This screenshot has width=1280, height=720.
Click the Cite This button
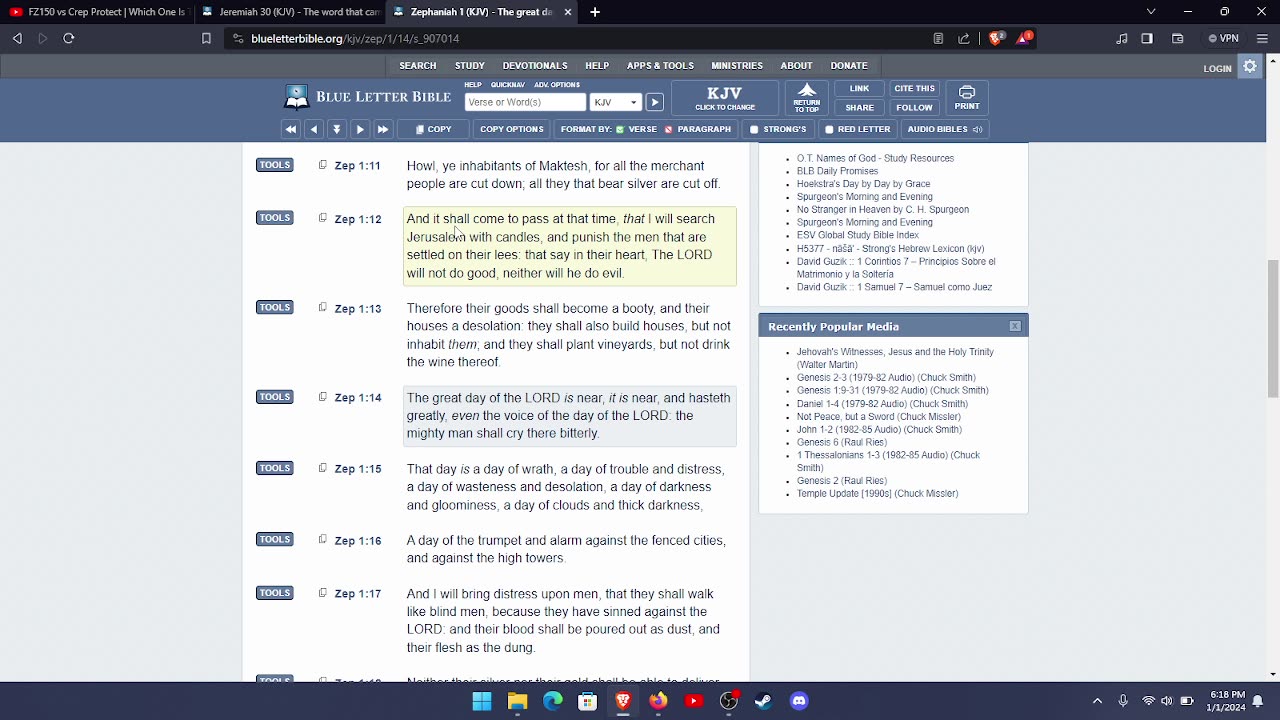(x=914, y=88)
